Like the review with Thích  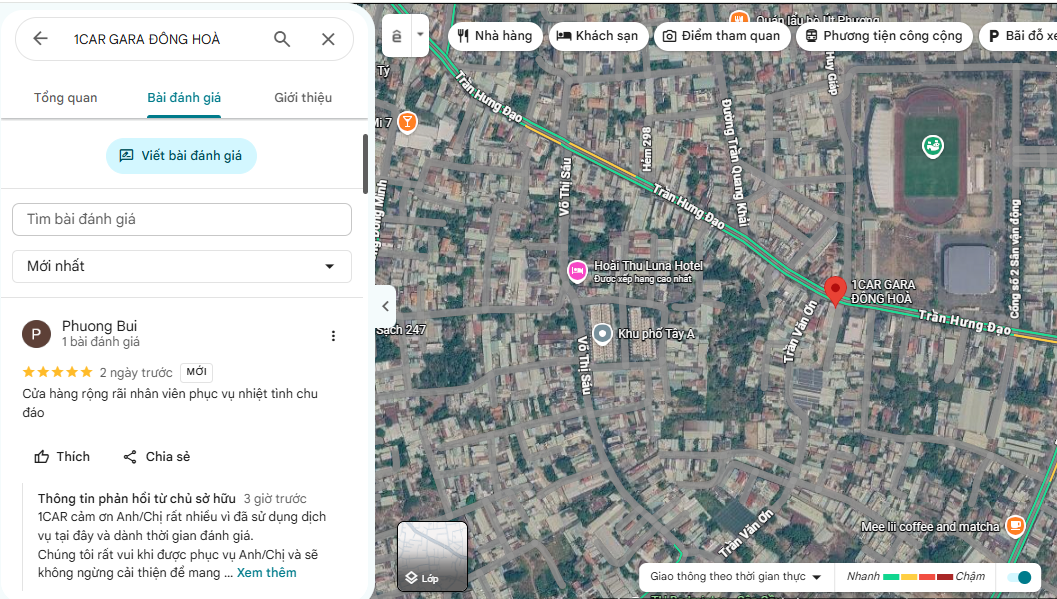point(62,457)
